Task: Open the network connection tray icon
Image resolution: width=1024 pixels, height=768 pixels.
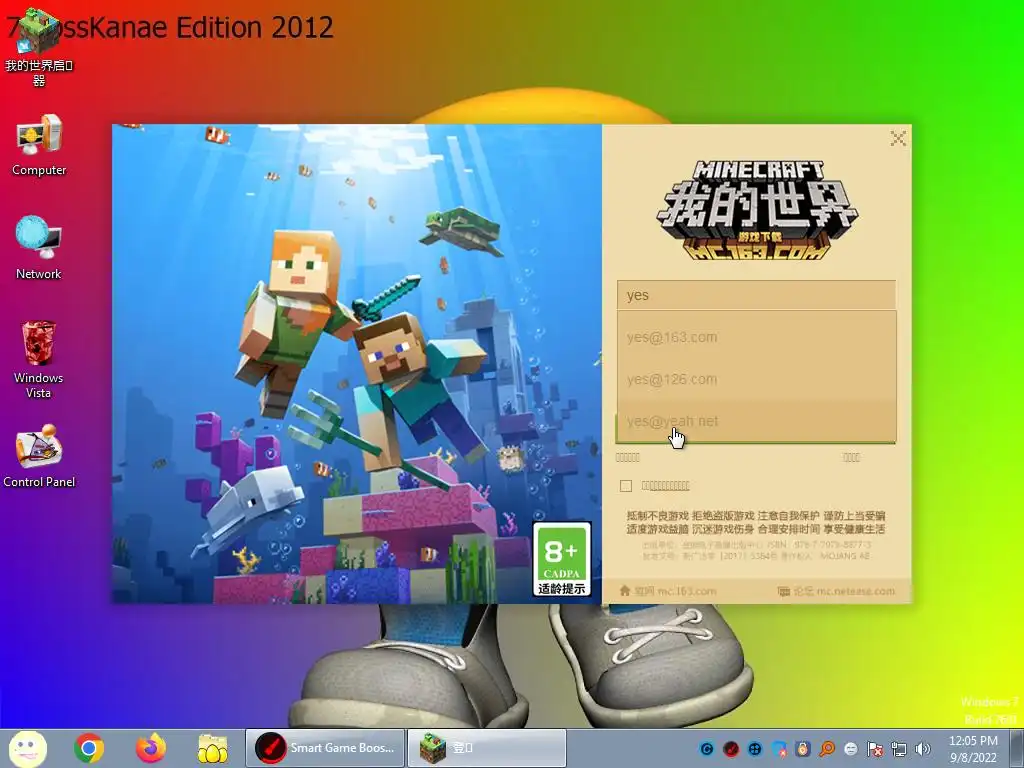Action: point(899,749)
